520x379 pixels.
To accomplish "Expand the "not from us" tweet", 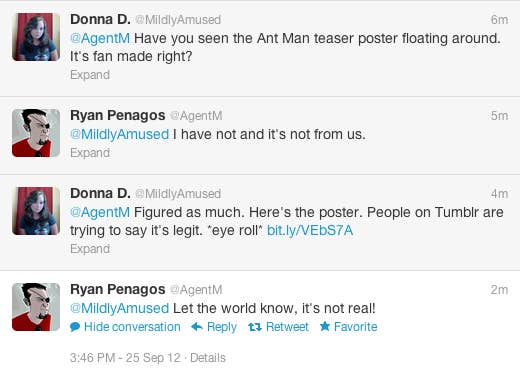I will (x=90, y=153).
